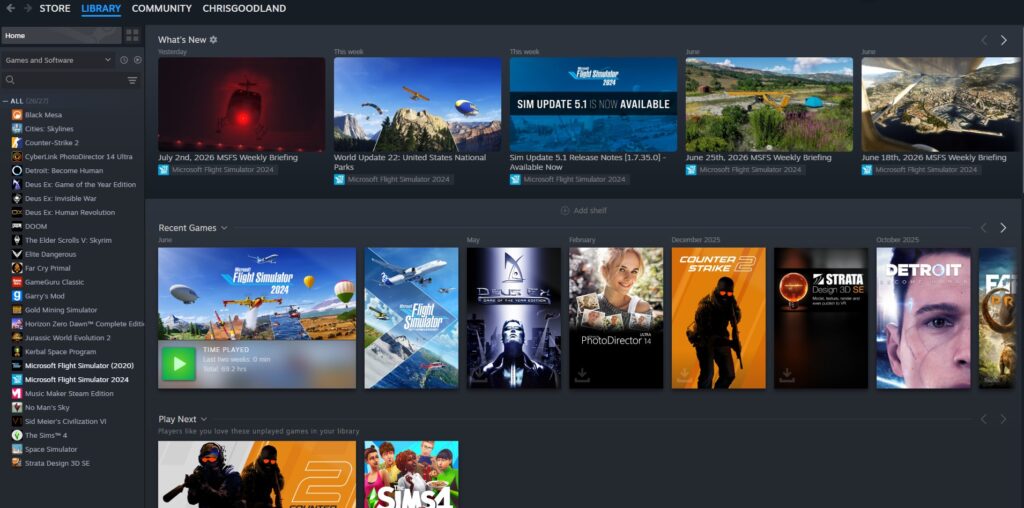Show previous Recent Games arrow
The image size is (1024, 508).
tap(984, 228)
